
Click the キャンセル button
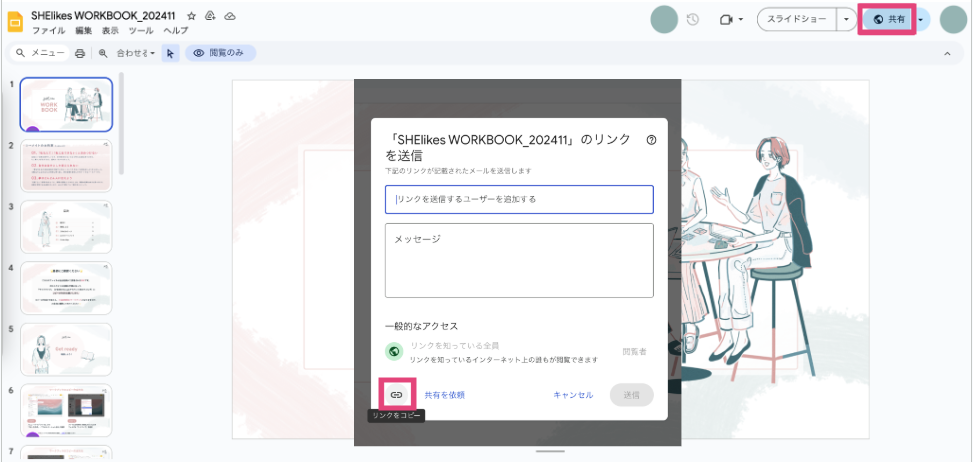point(573,395)
